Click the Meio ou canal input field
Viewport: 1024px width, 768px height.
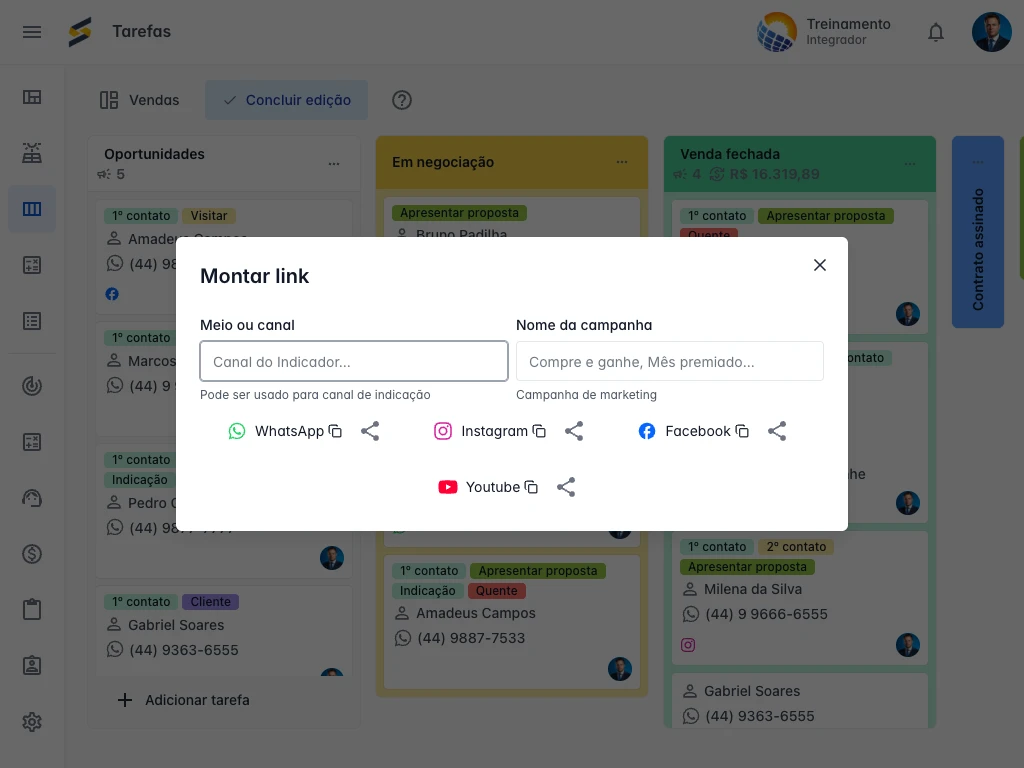354,362
